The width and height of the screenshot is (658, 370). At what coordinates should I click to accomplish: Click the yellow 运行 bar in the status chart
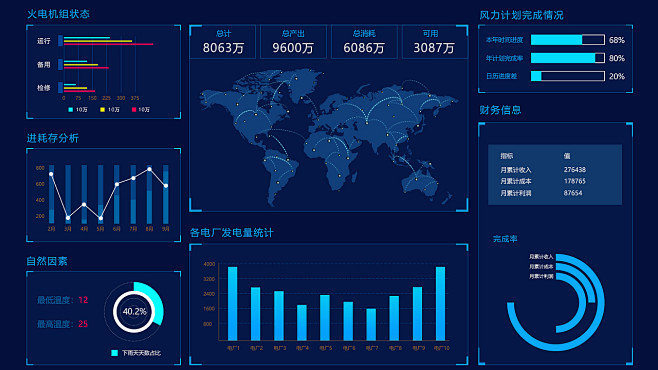(x=98, y=41)
